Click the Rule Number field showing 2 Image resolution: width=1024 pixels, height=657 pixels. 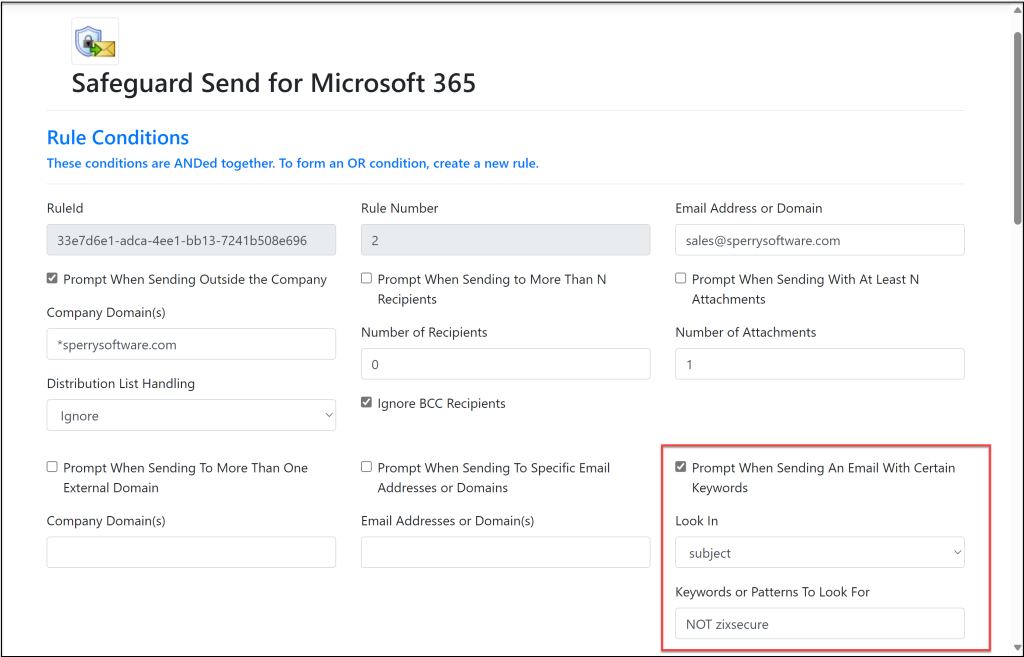coord(505,240)
